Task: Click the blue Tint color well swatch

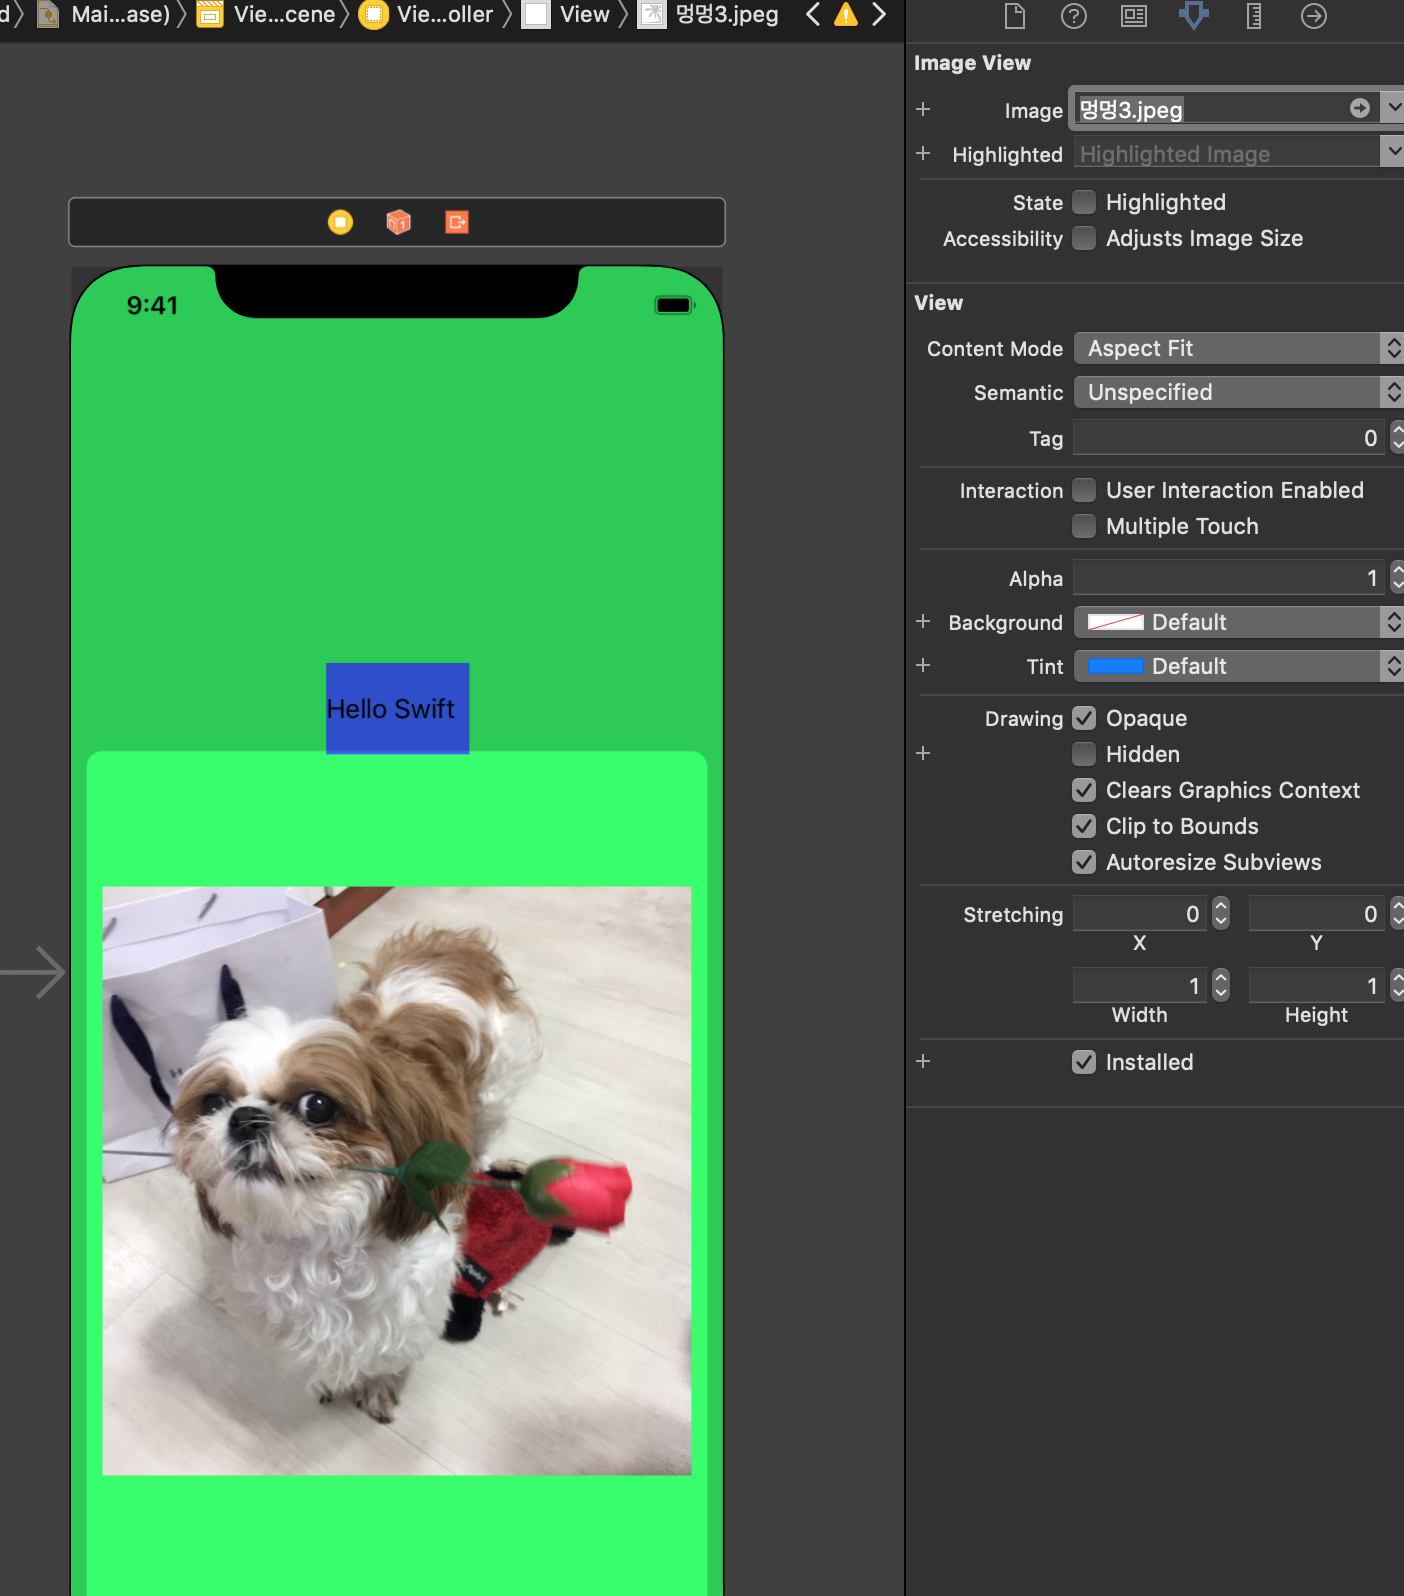Action: [1115, 666]
